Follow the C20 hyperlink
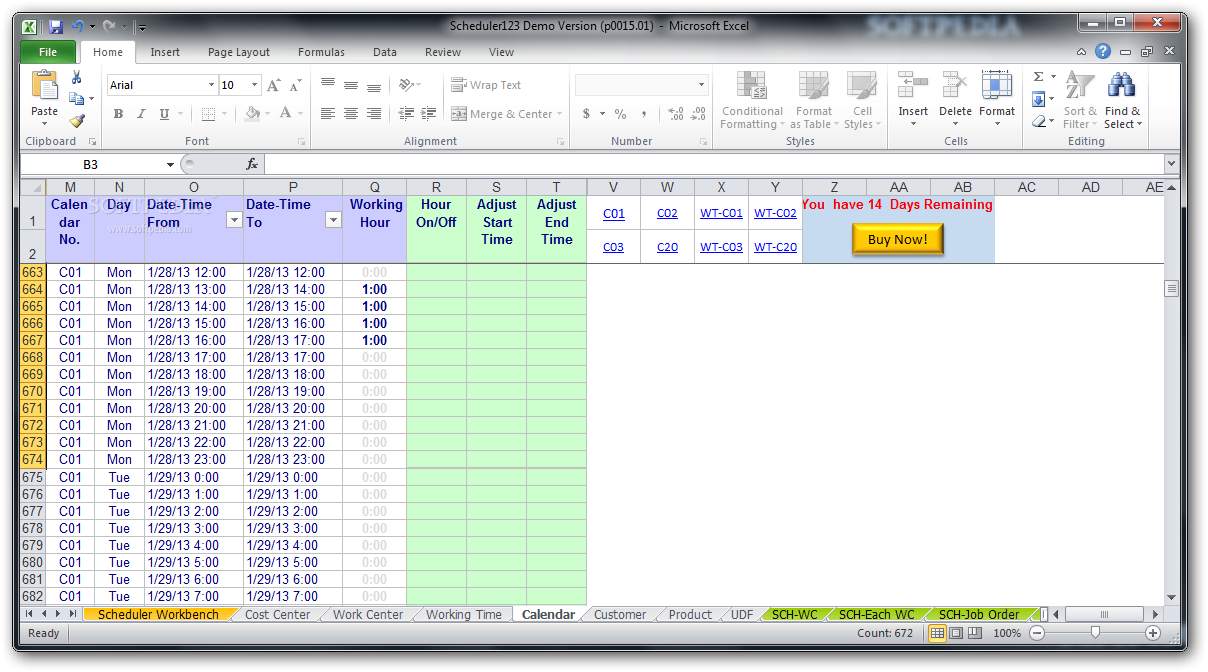This screenshot has width=1208, height=672. pos(667,247)
